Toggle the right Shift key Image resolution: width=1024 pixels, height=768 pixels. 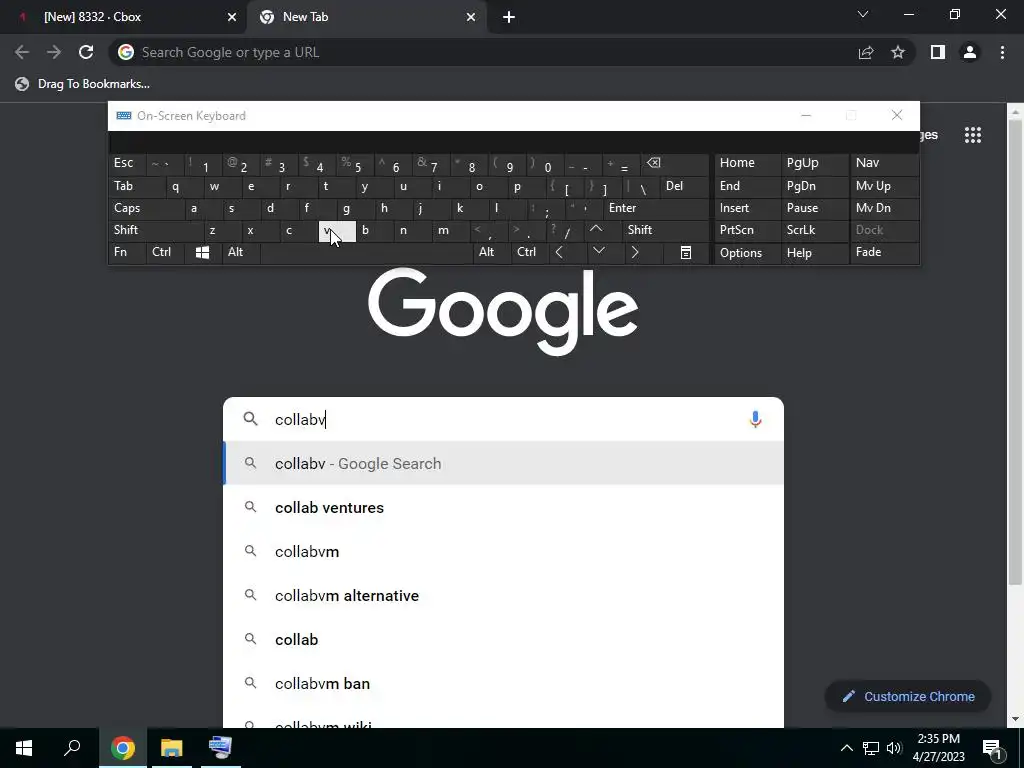point(666,231)
